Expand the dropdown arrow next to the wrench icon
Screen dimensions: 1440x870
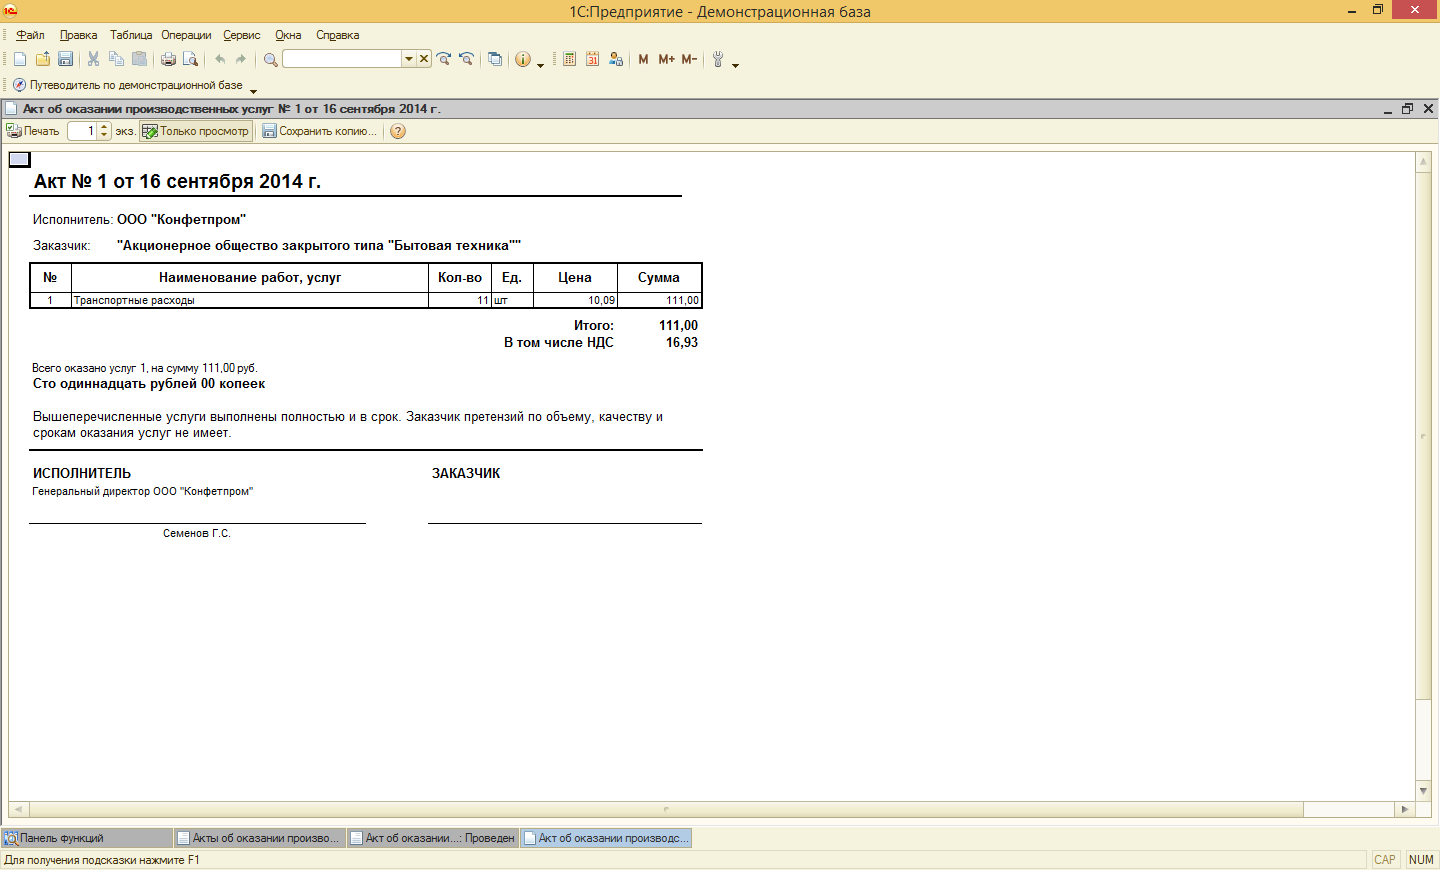coord(736,64)
